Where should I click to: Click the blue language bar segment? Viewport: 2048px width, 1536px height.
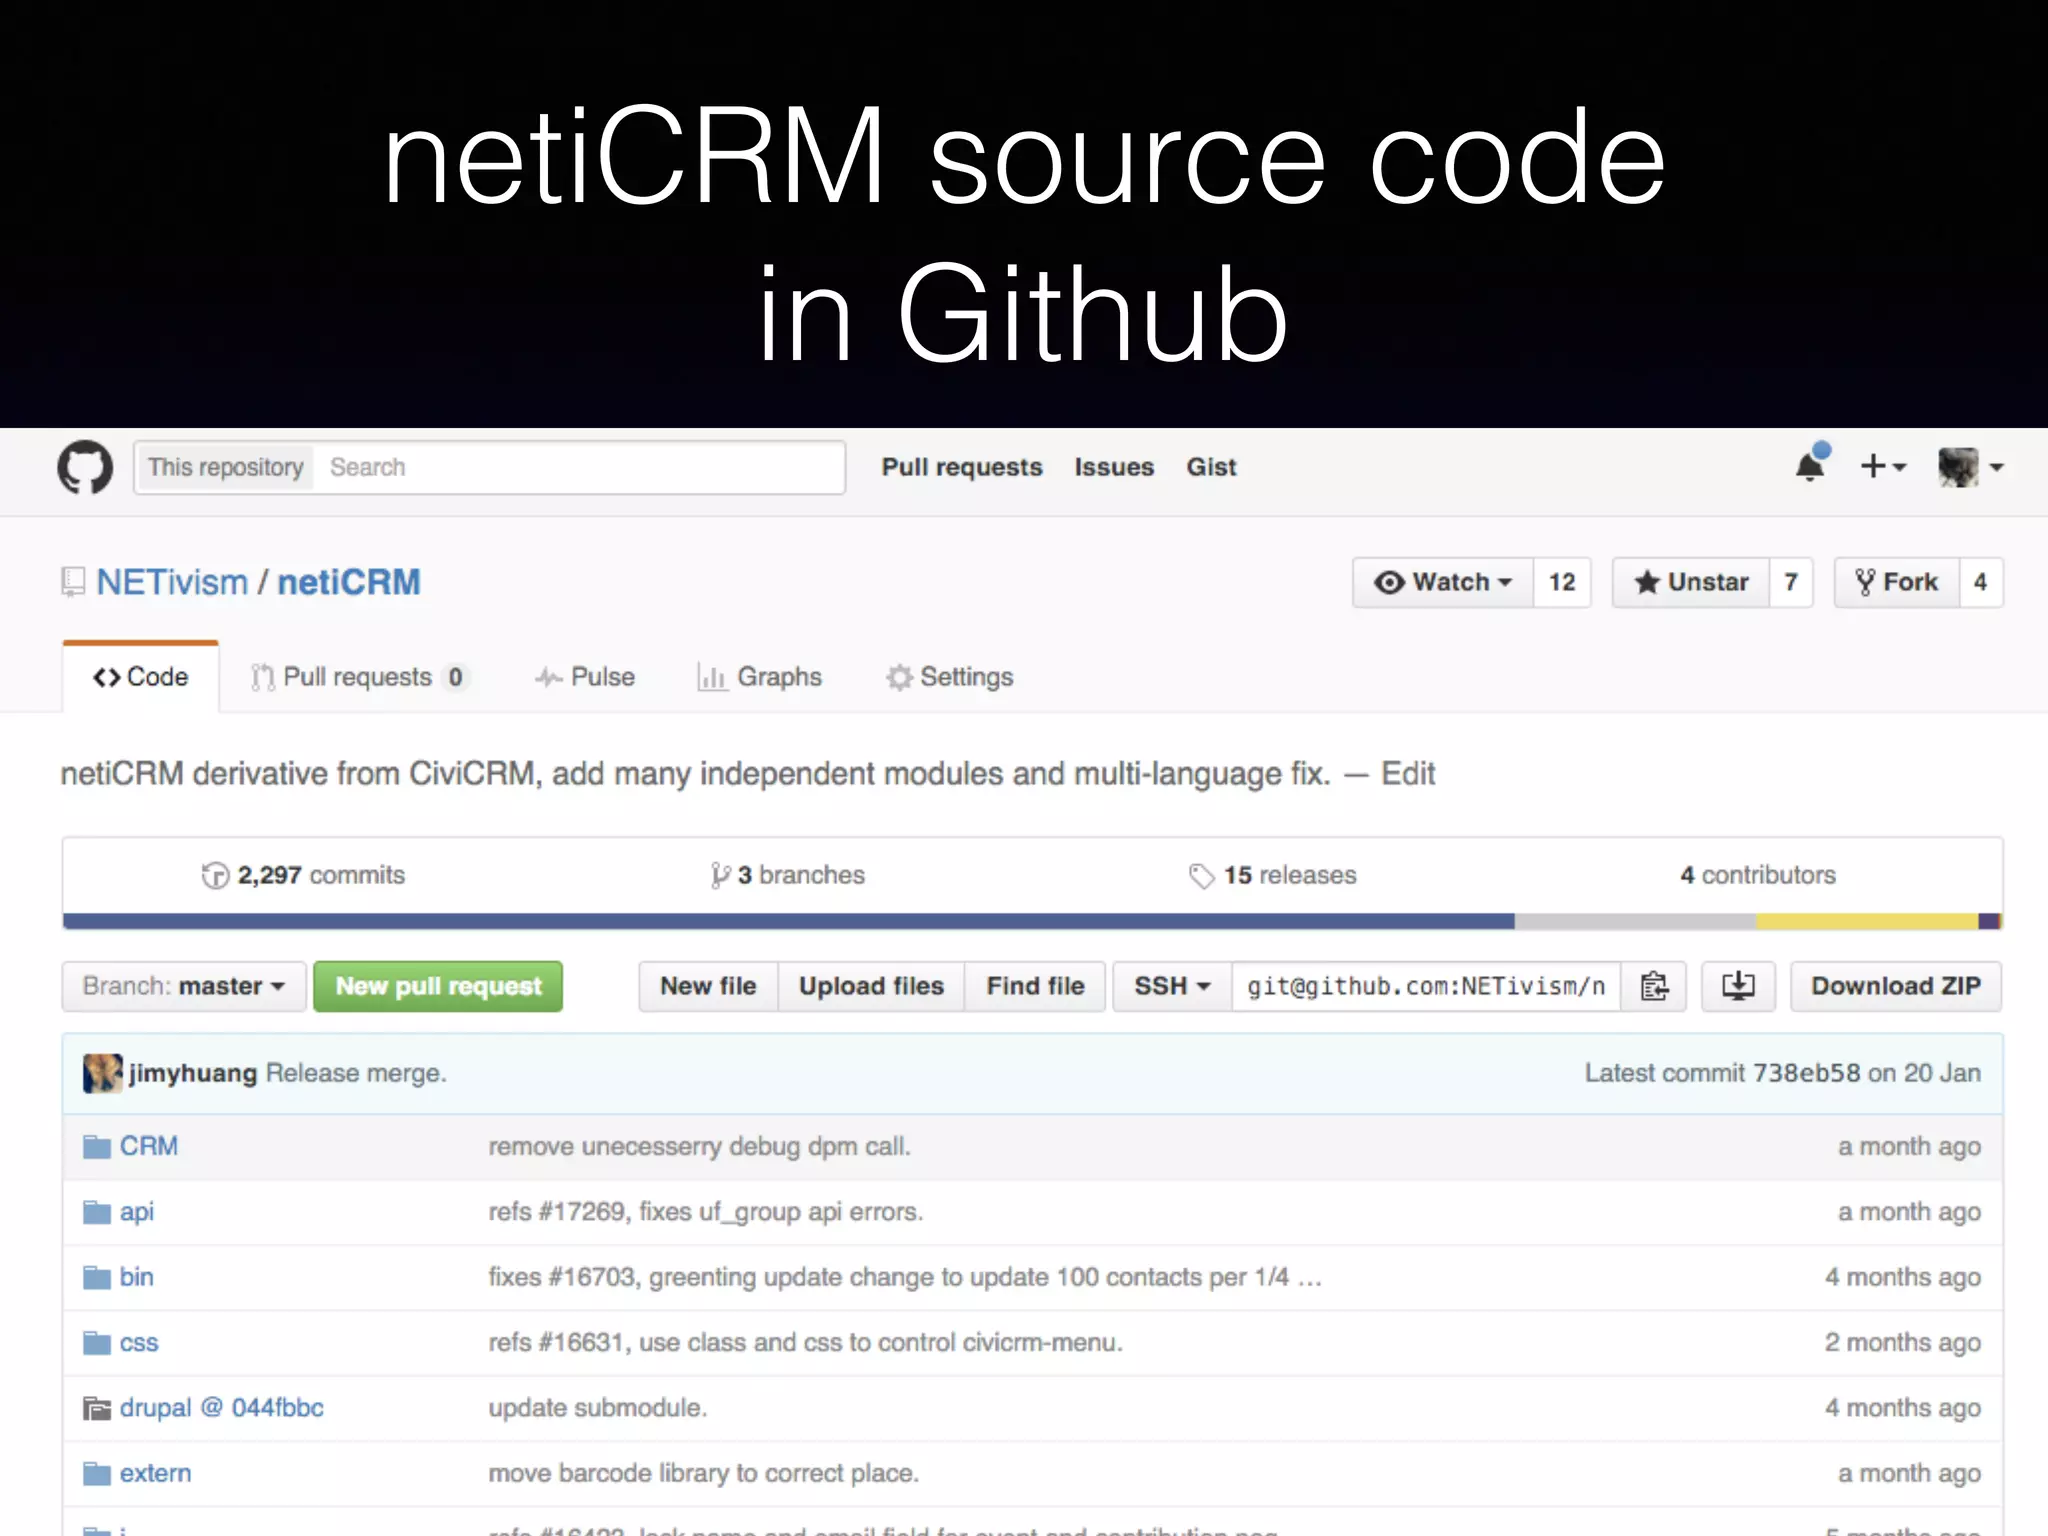(x=789, y=921)
